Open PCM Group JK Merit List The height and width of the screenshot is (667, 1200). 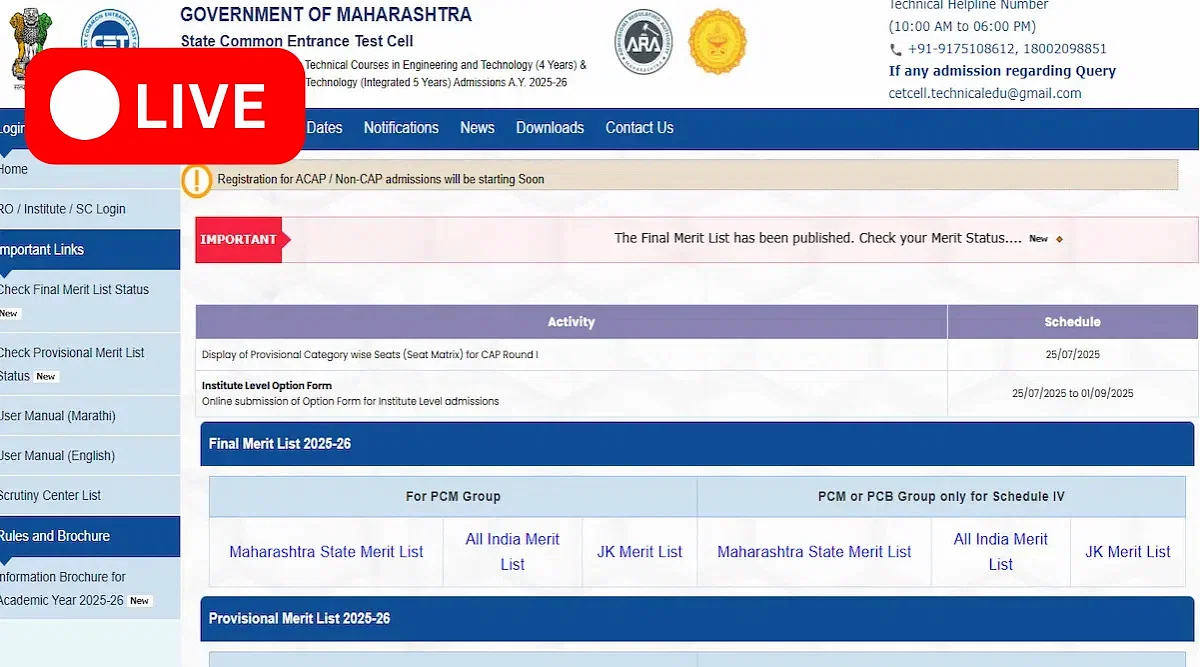point(640,552)
